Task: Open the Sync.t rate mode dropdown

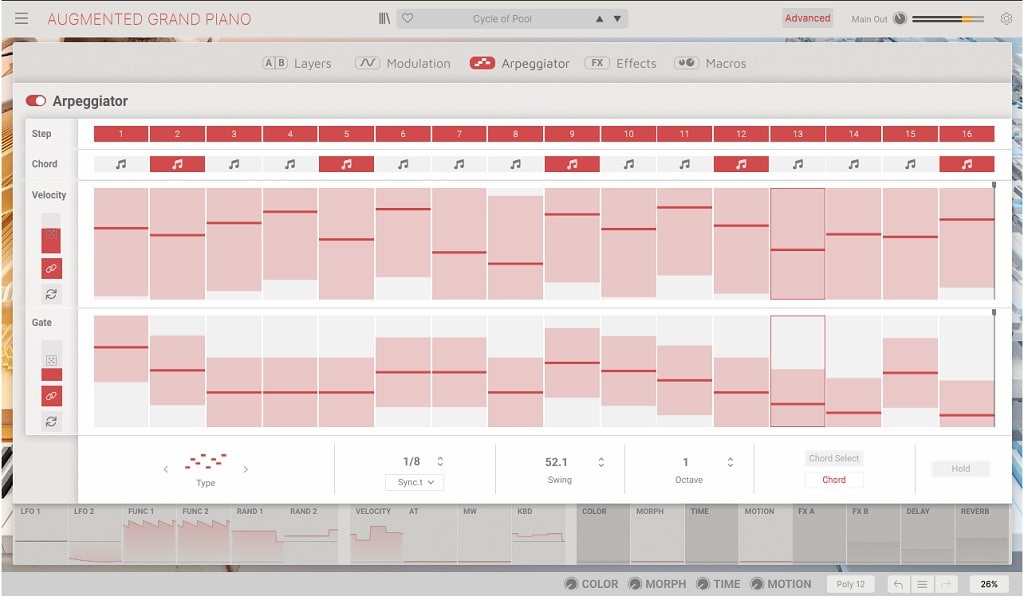Action: pos(415,482)
